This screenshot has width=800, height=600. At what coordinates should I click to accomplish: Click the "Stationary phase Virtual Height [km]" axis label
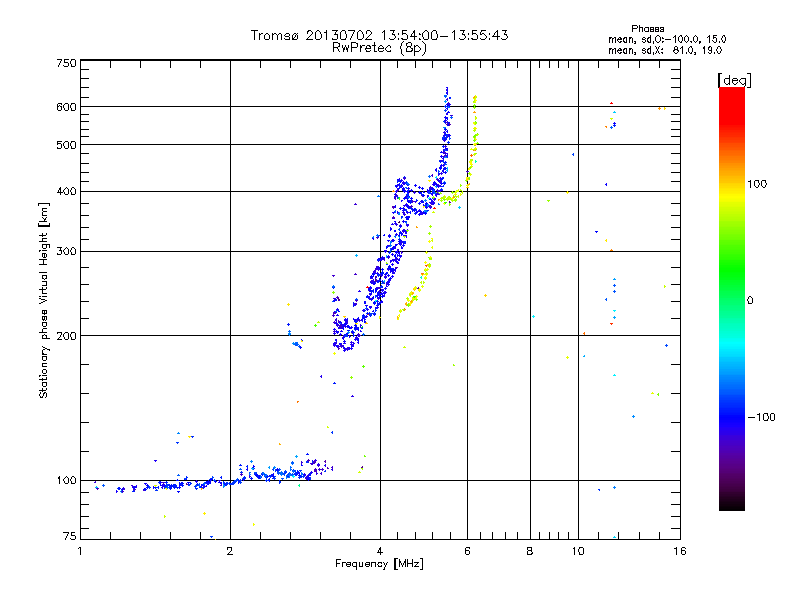coord(43,301)
